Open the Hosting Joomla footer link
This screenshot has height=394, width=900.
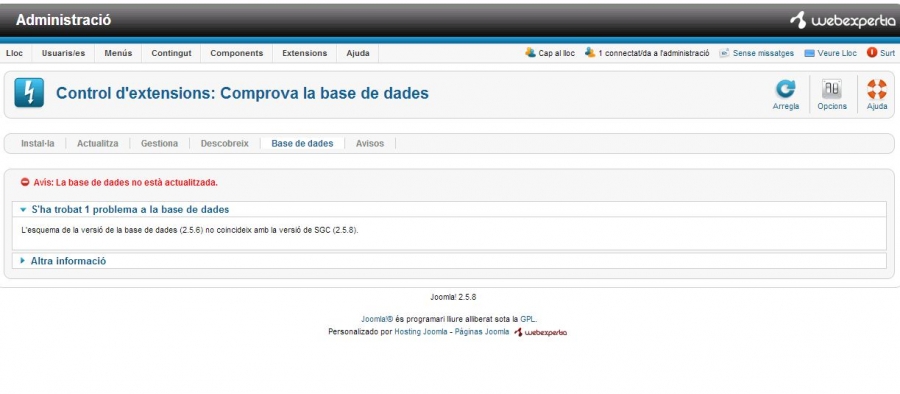(421, 332)
